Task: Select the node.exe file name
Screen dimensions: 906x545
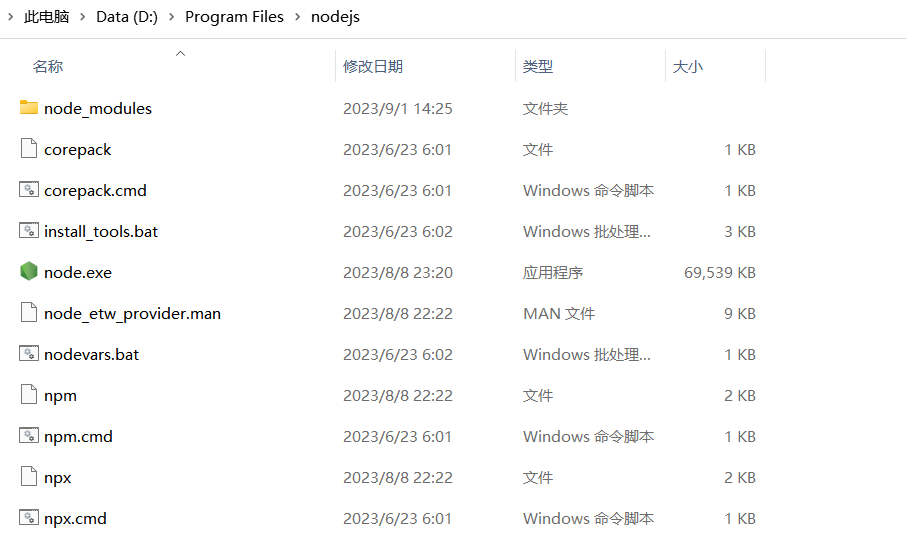Action: [x=78, y=273]
